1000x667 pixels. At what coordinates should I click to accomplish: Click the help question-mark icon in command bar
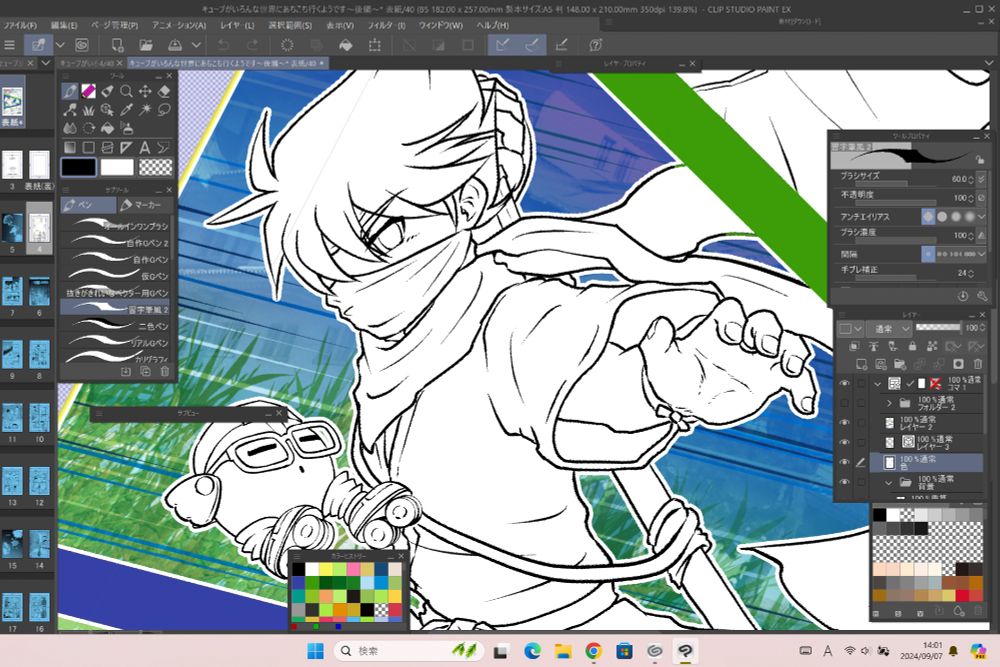click(596, 45)
